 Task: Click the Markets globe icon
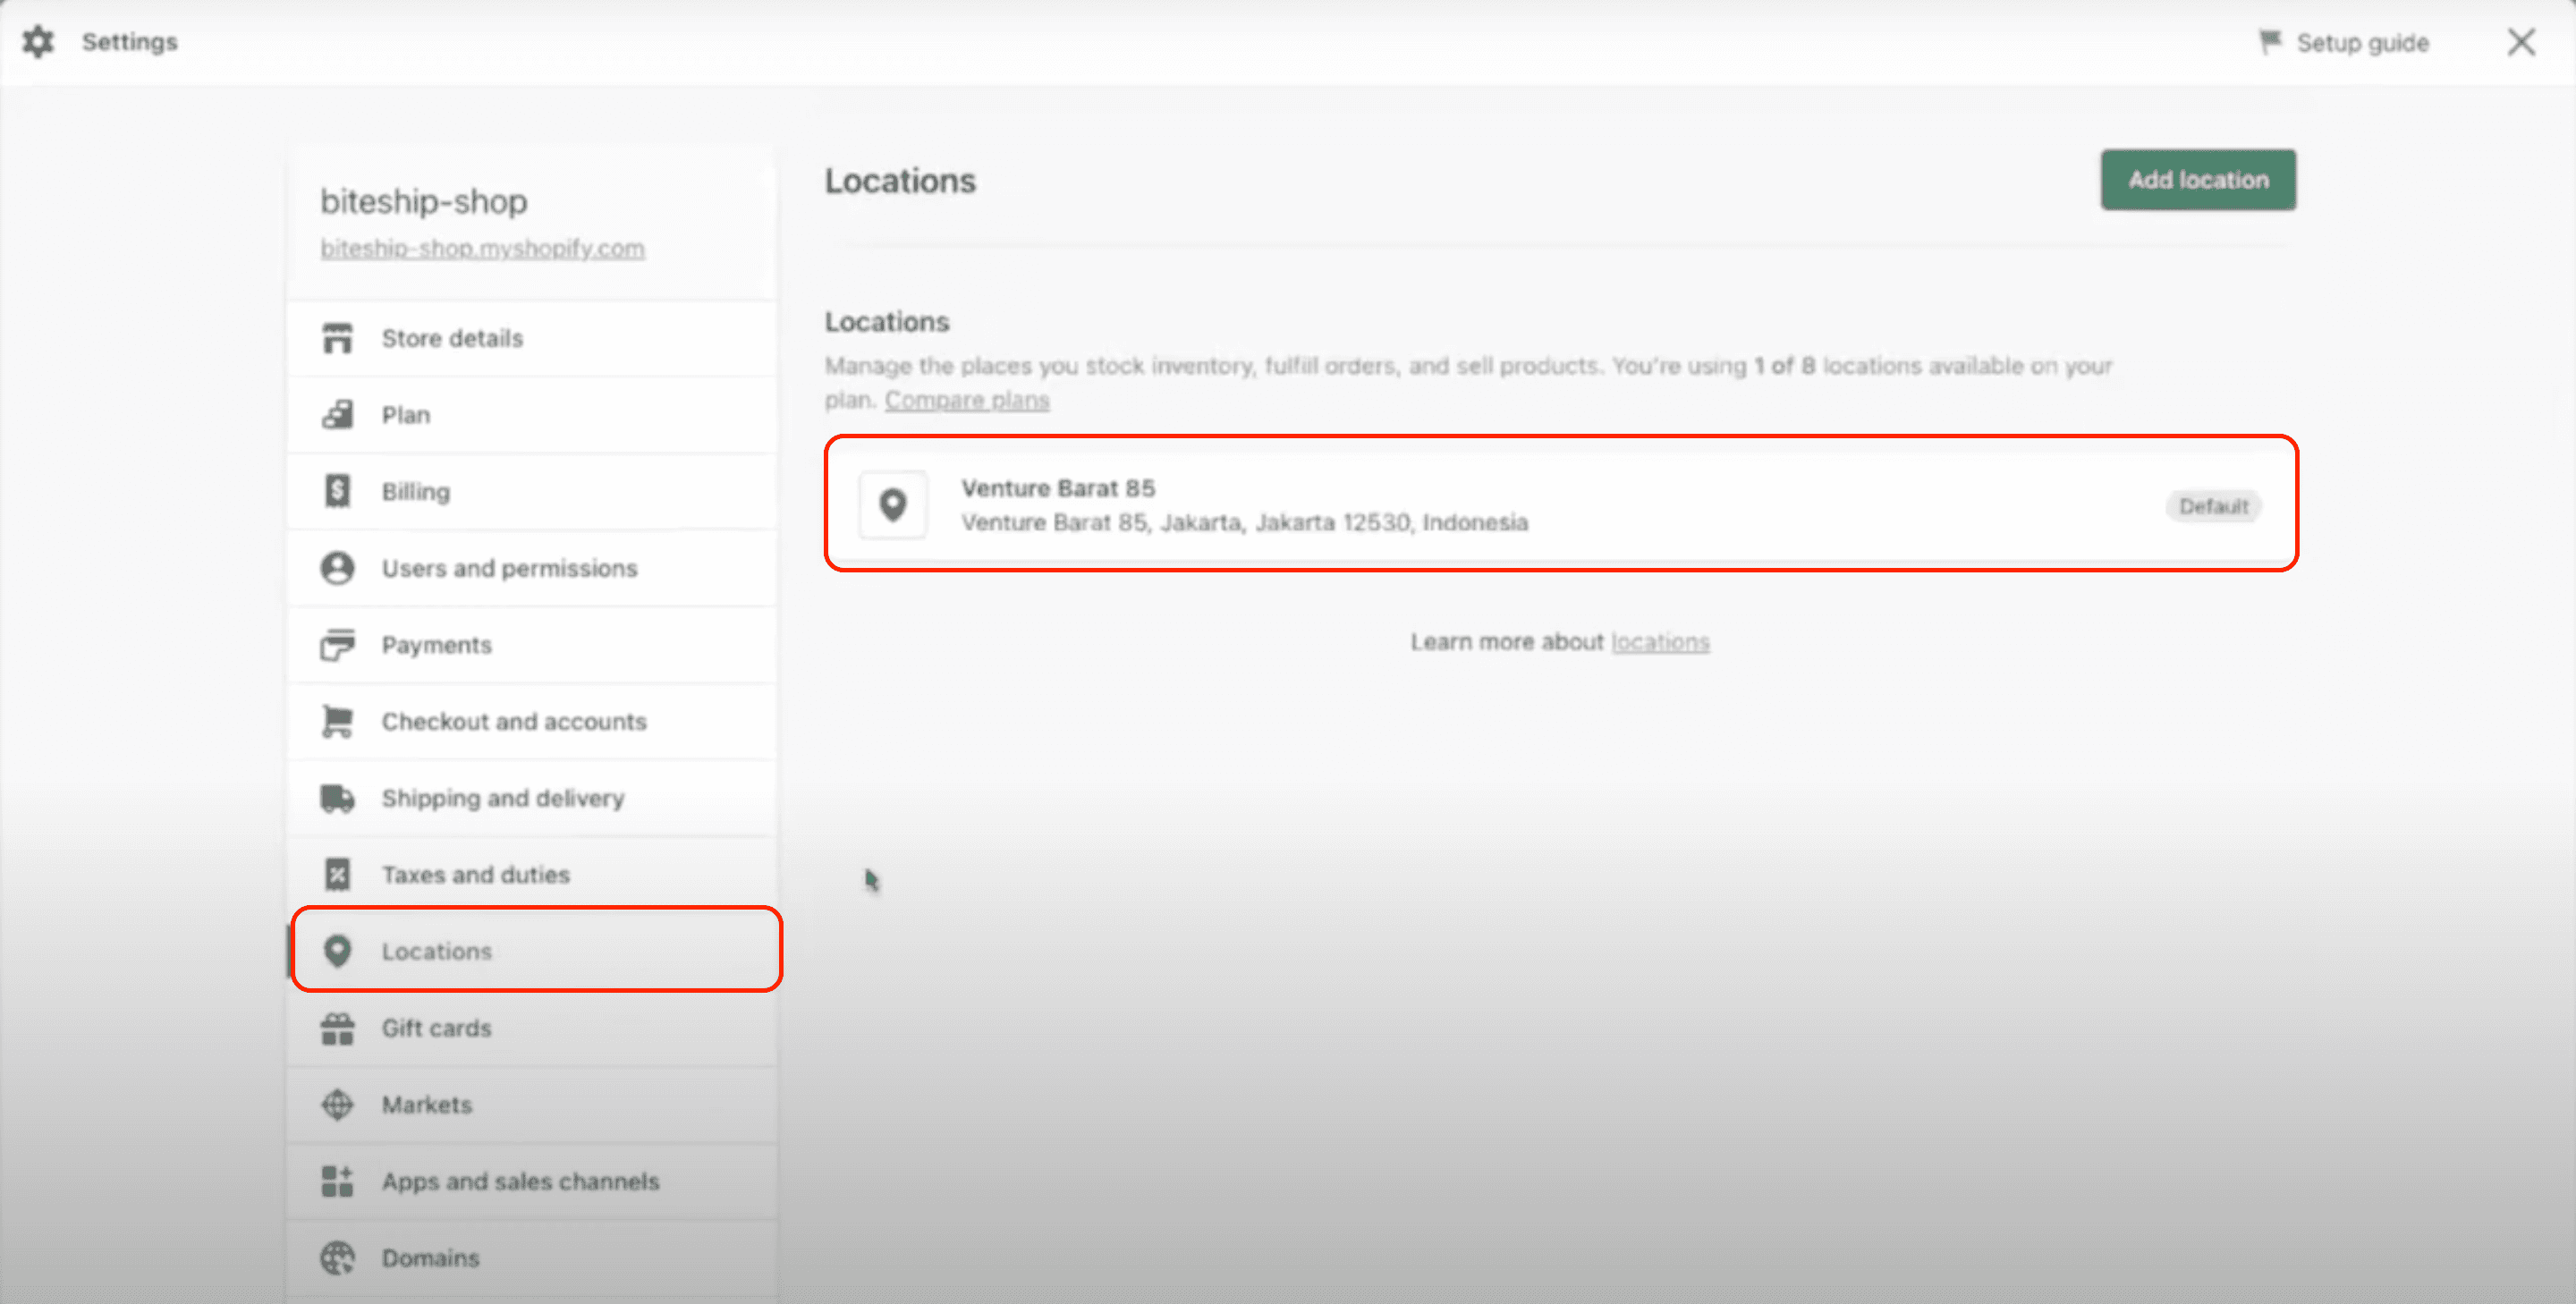coord(337,1104)
